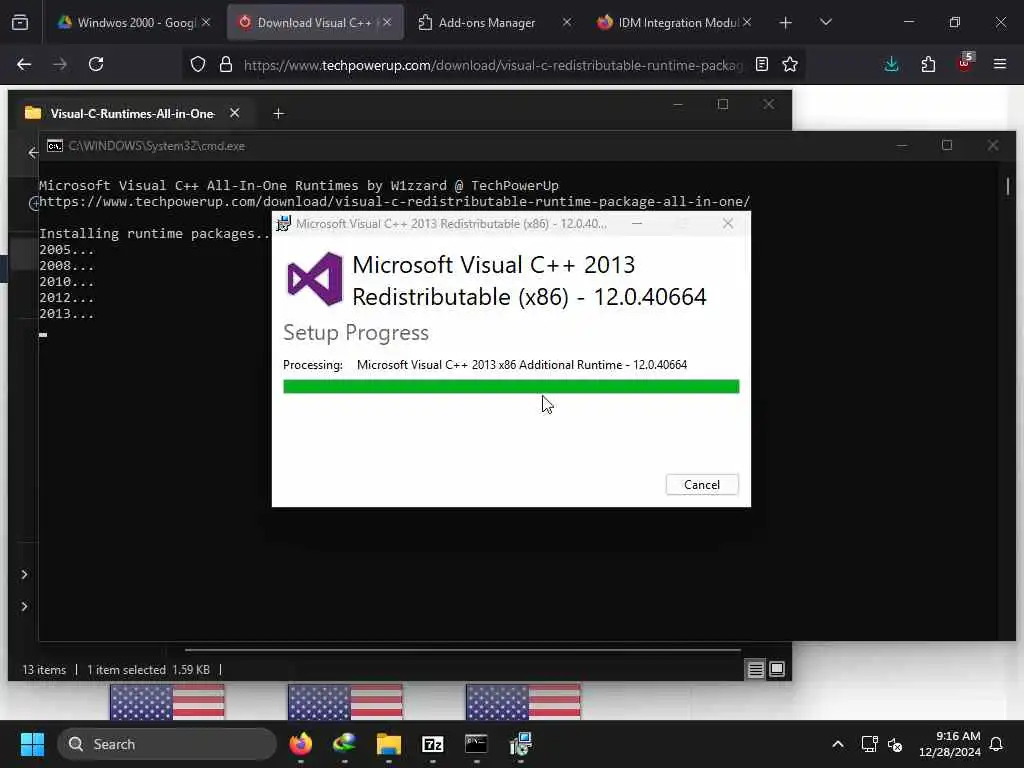Close the Visual C++ 2013 setup dialog

728,223
